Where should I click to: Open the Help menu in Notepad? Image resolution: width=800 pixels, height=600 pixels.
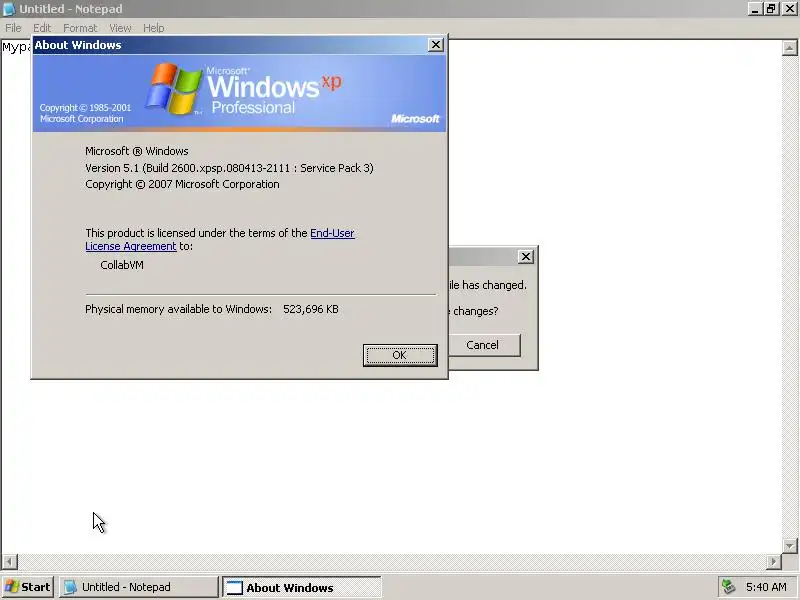click(154, 28)
